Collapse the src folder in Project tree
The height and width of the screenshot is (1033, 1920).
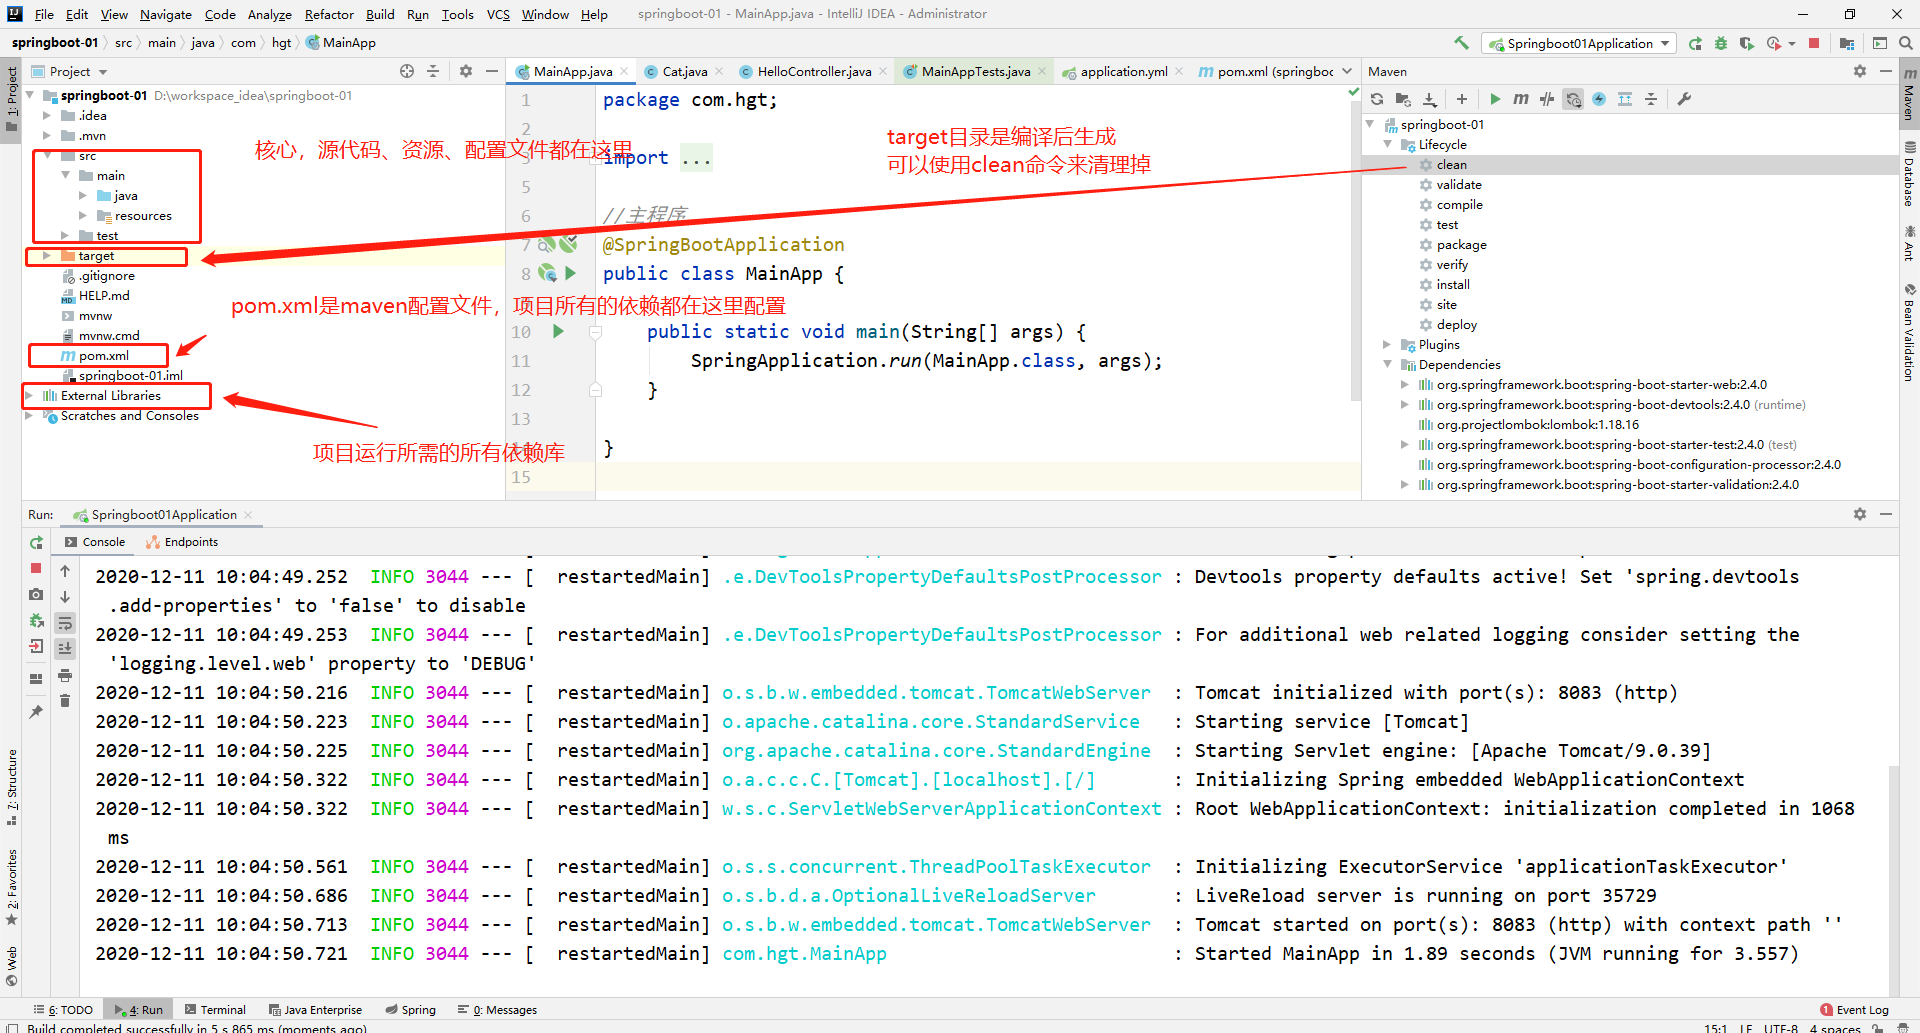pyautogui.click(x=45, y=155)
